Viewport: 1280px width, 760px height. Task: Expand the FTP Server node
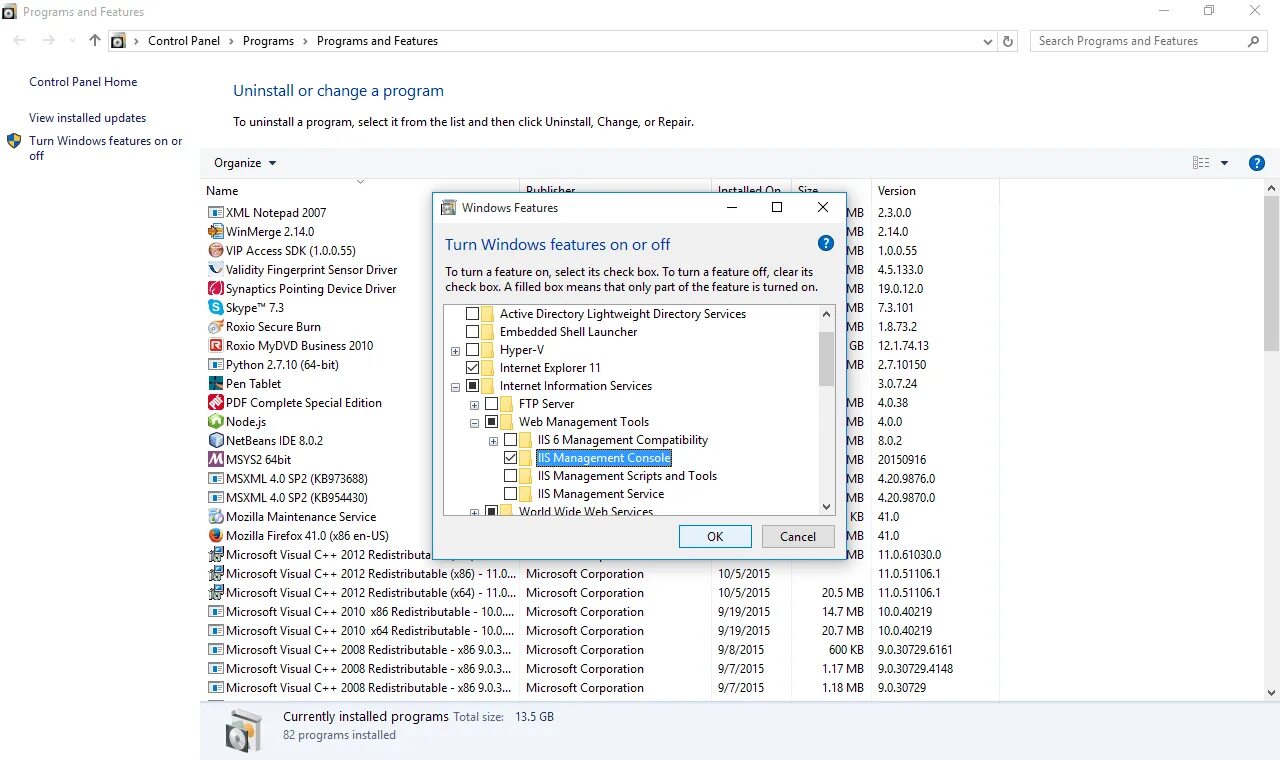click(x=475, y=405)
